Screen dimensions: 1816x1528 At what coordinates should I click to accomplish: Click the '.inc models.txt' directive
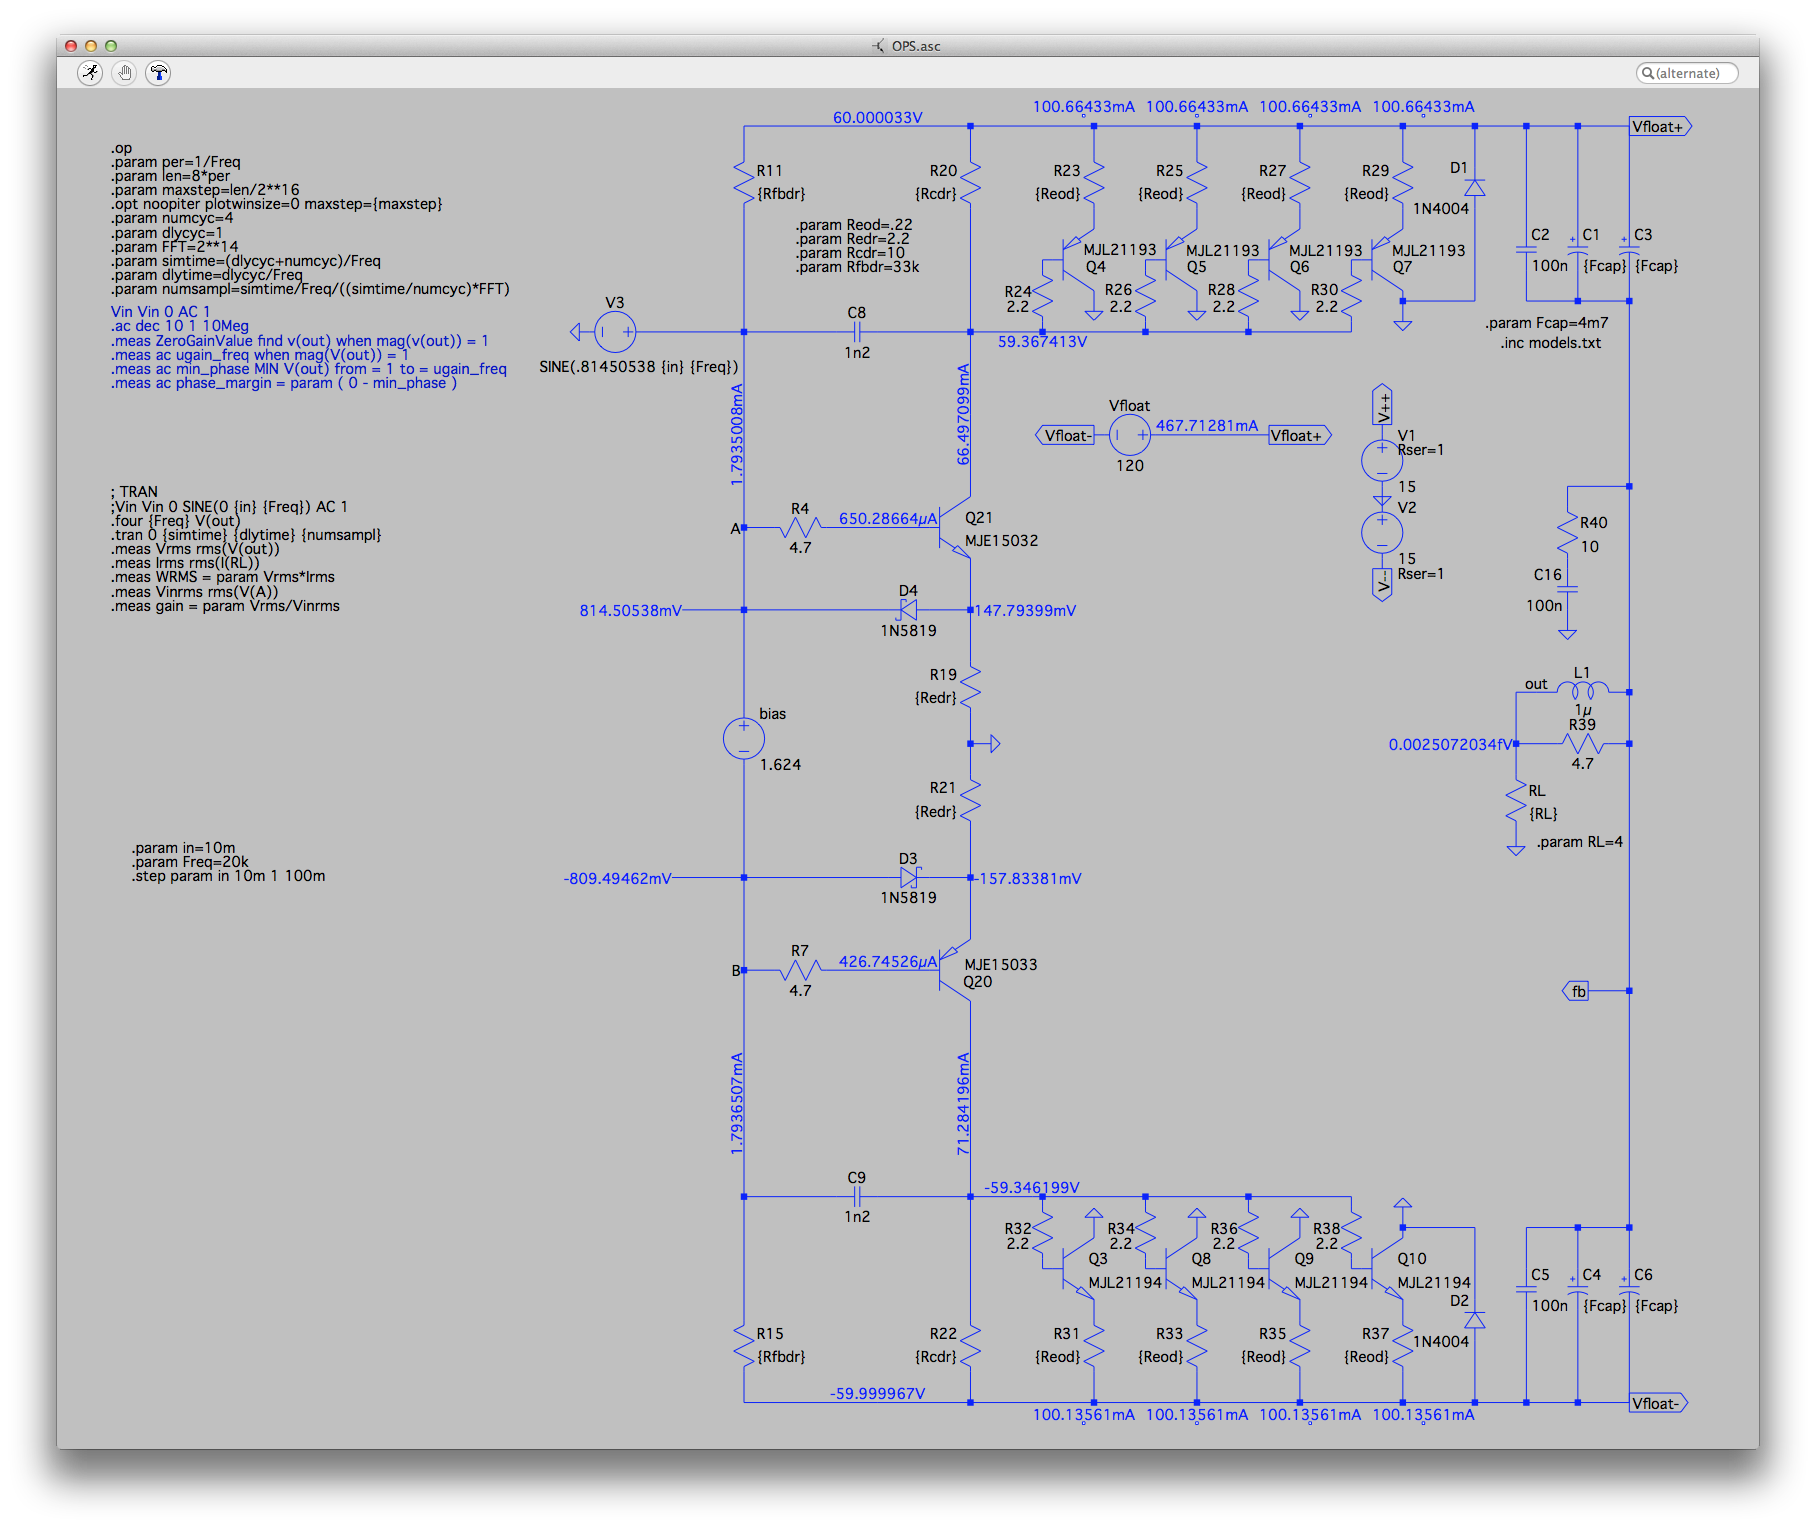click(1550, 343)
